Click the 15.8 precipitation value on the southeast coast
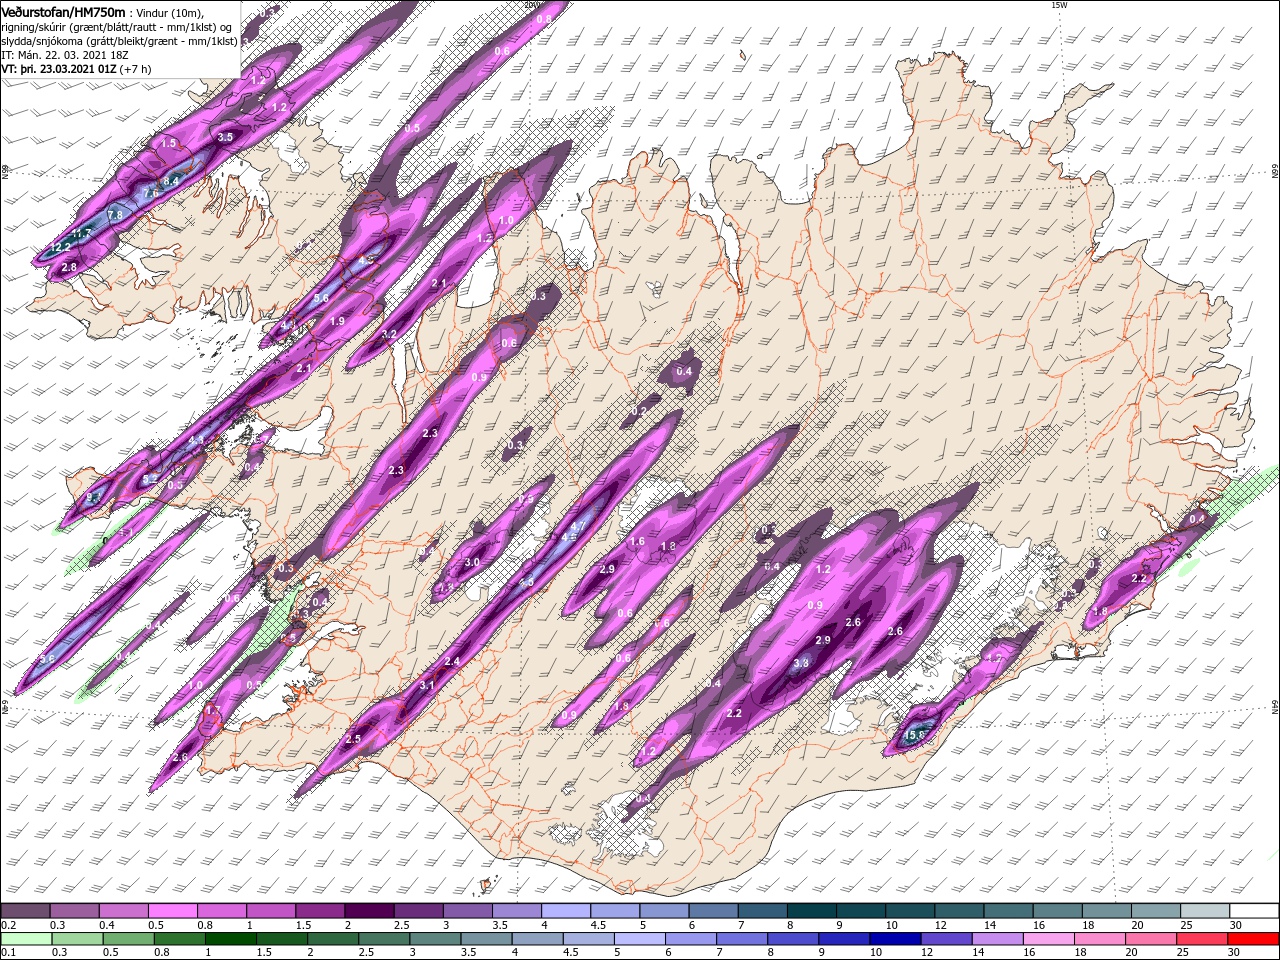The height and width of the screenshot is (960, 1280). pyautogui.click(x=914, y=735)
